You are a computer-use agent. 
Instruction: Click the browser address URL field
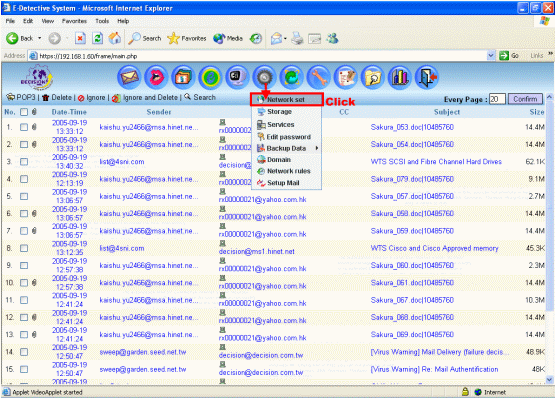258,56
